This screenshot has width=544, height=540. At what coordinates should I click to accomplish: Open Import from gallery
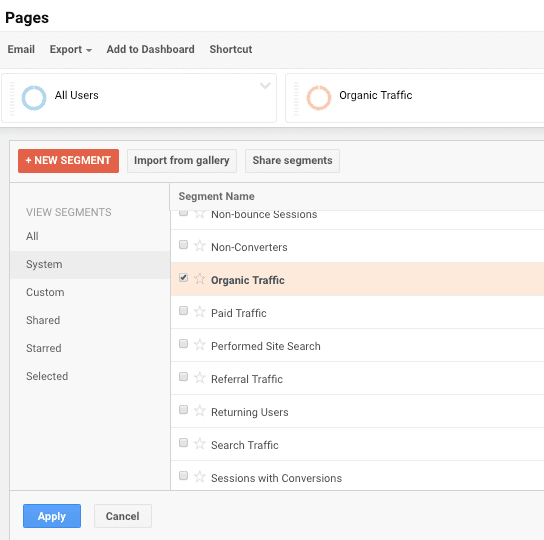[182, 161]
